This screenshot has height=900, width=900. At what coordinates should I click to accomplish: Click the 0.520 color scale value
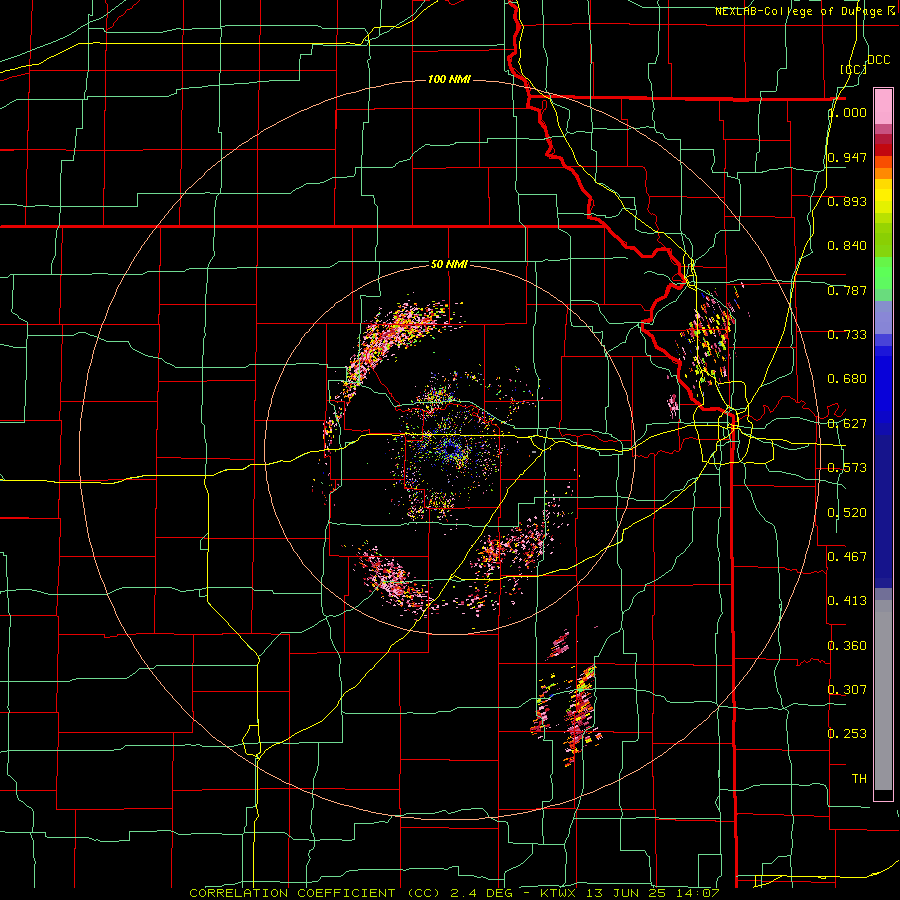pos(847,513)
